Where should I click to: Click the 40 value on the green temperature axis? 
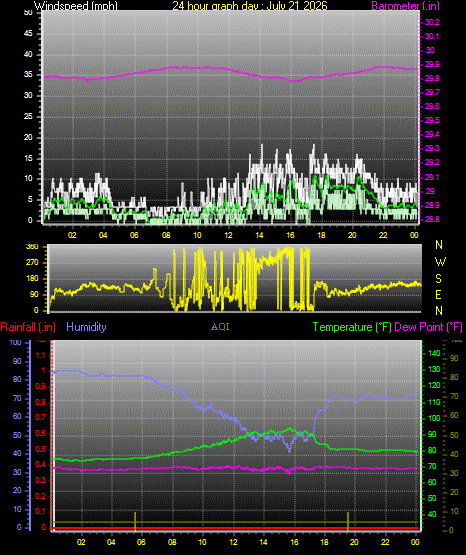tap(432, 514)
